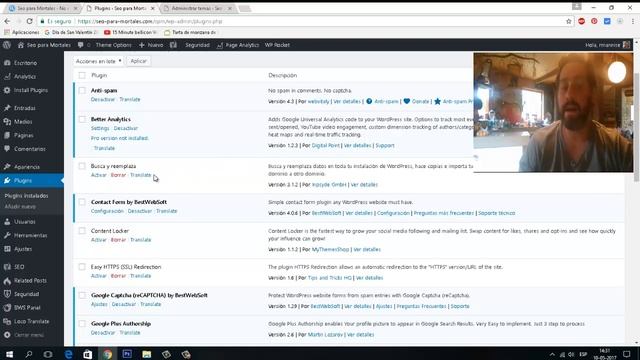Open Page Analytics in admin bar
This screenshot has width=640, height=360.
coord(238,45)
